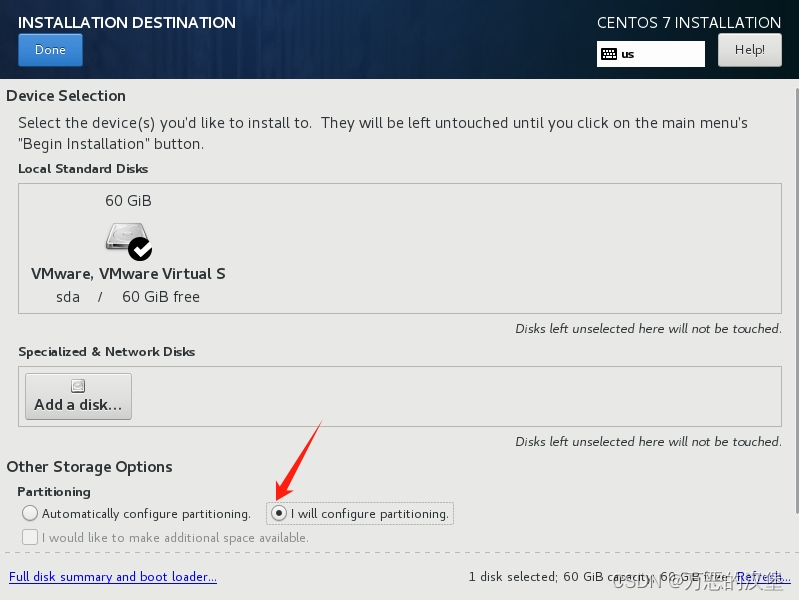Select the VMware virtual disk icon
Screen dimensions: 799x600
pos(126,237)
